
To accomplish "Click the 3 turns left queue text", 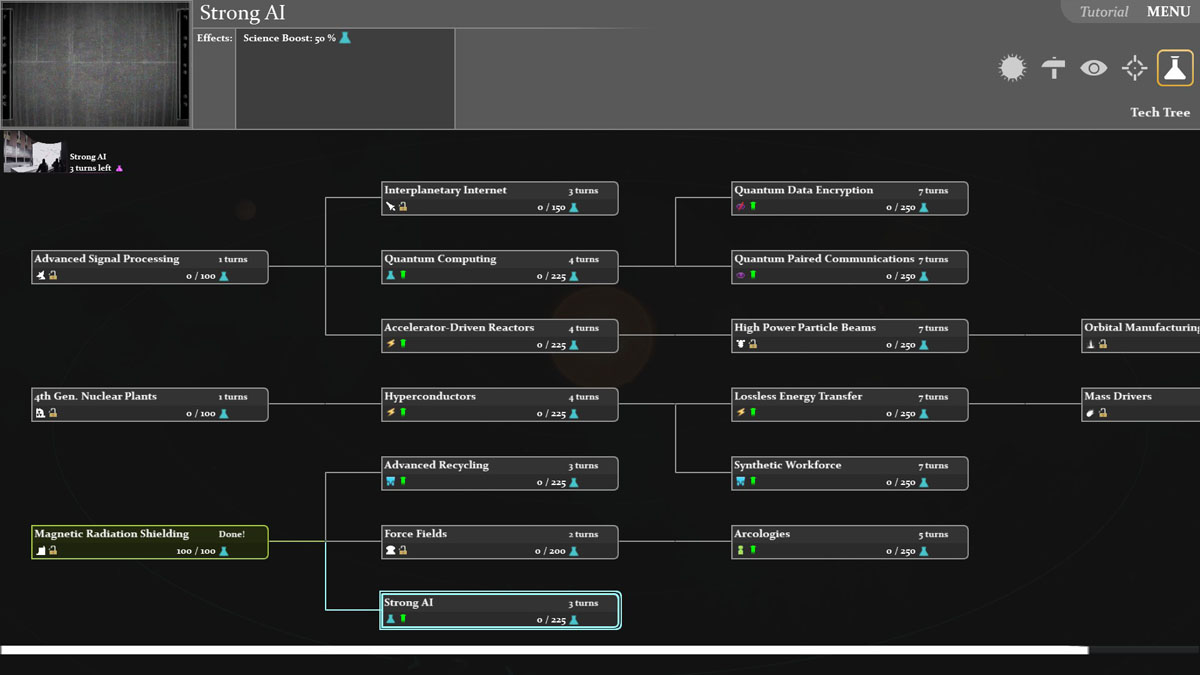I will coord(91,168).
